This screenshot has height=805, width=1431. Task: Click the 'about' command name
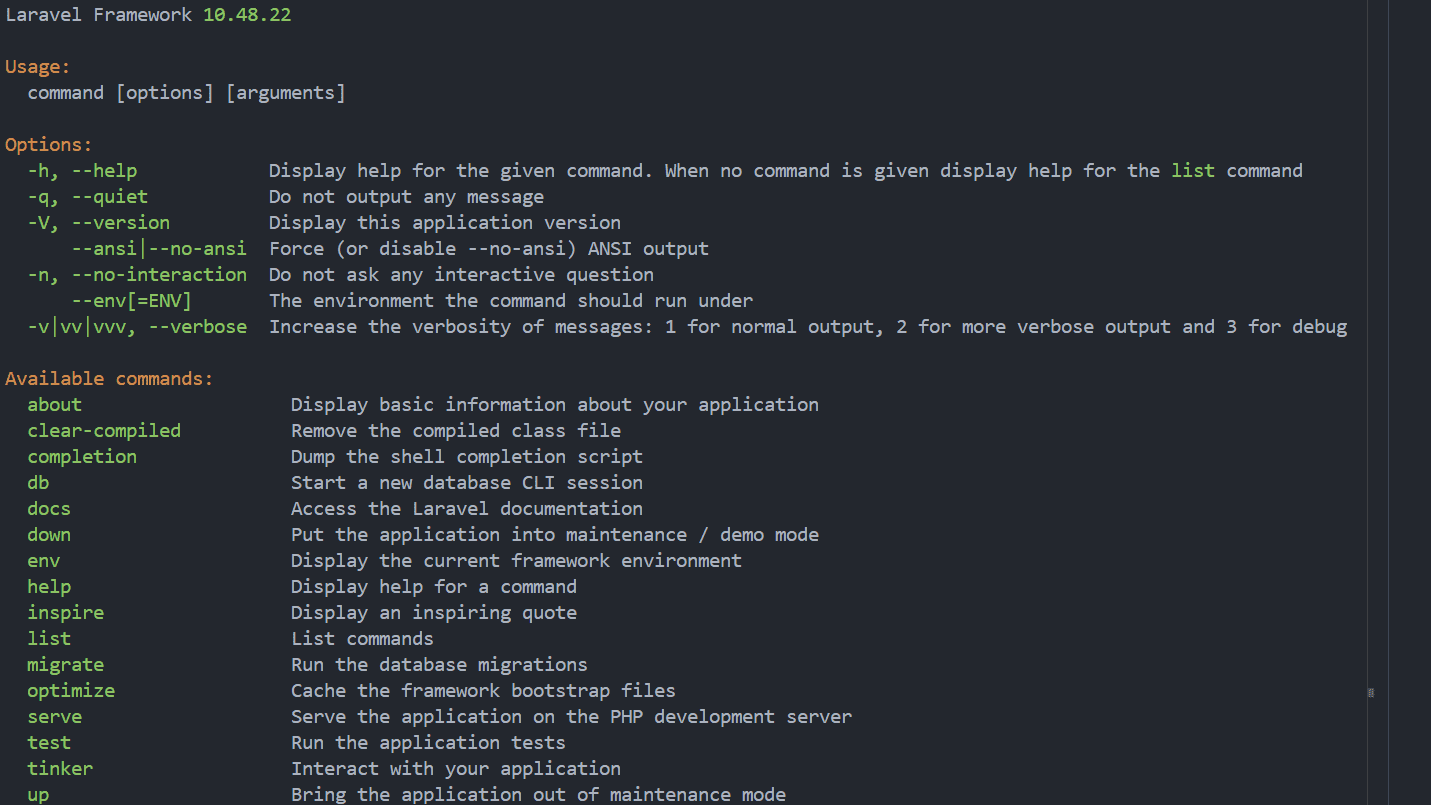[x=54, y=405]
